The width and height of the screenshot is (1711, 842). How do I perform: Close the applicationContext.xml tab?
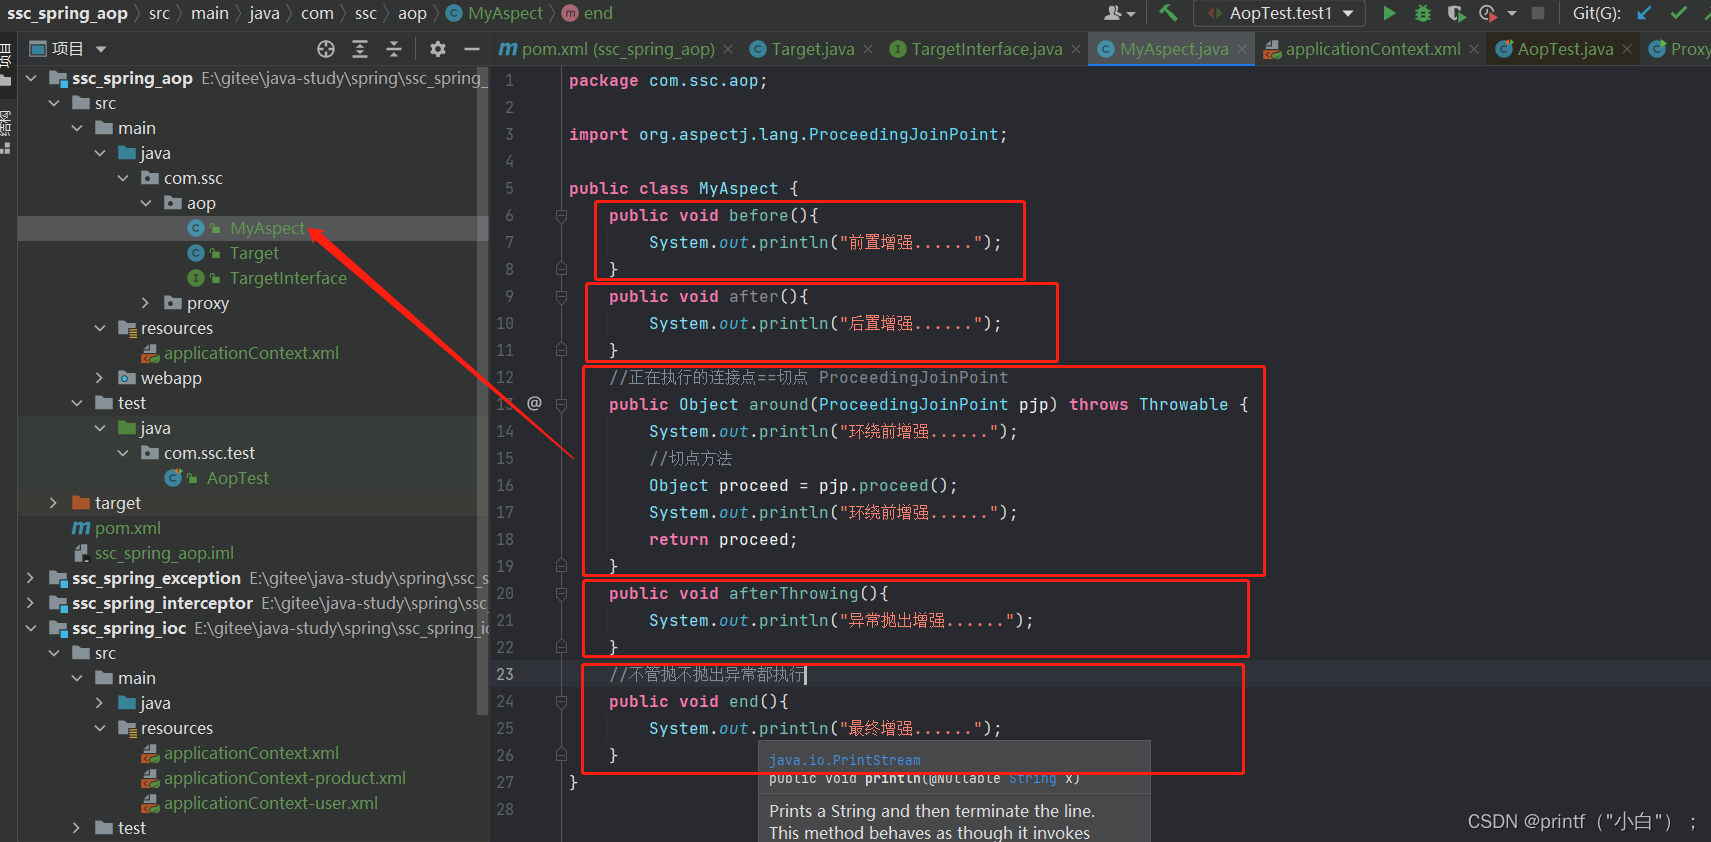[1474, 49]
